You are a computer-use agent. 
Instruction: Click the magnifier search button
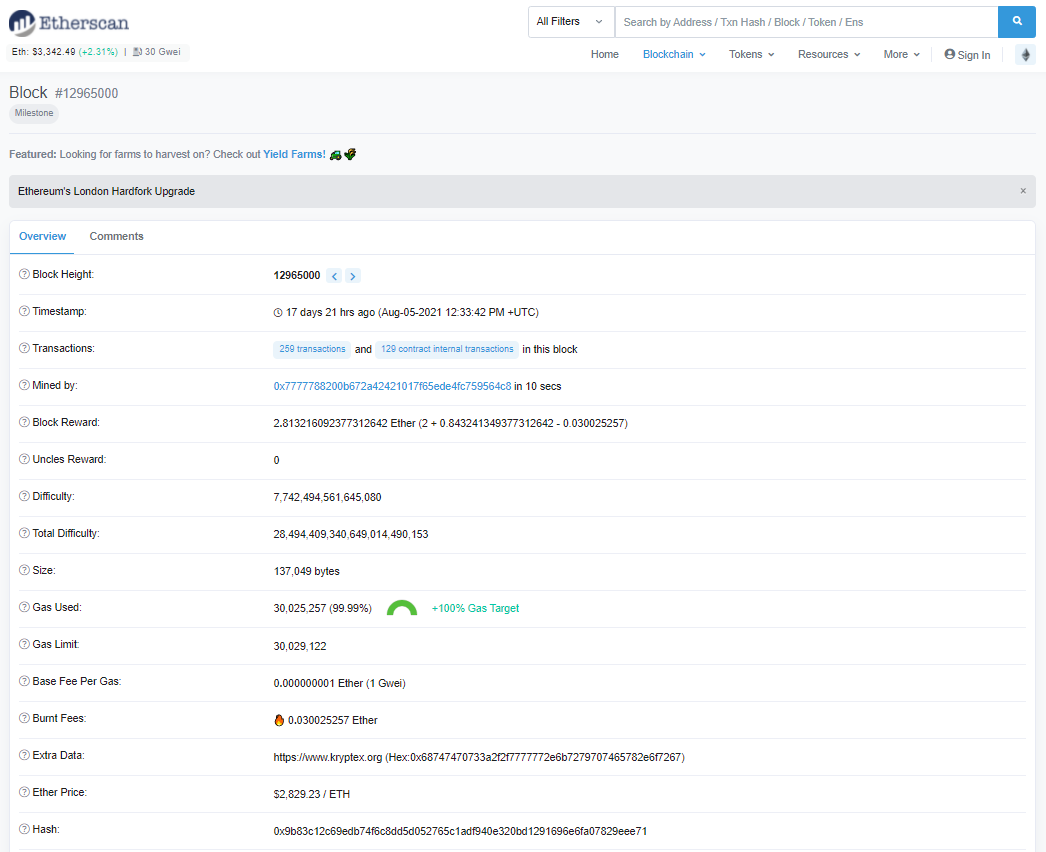click(x=1016, y=21)
